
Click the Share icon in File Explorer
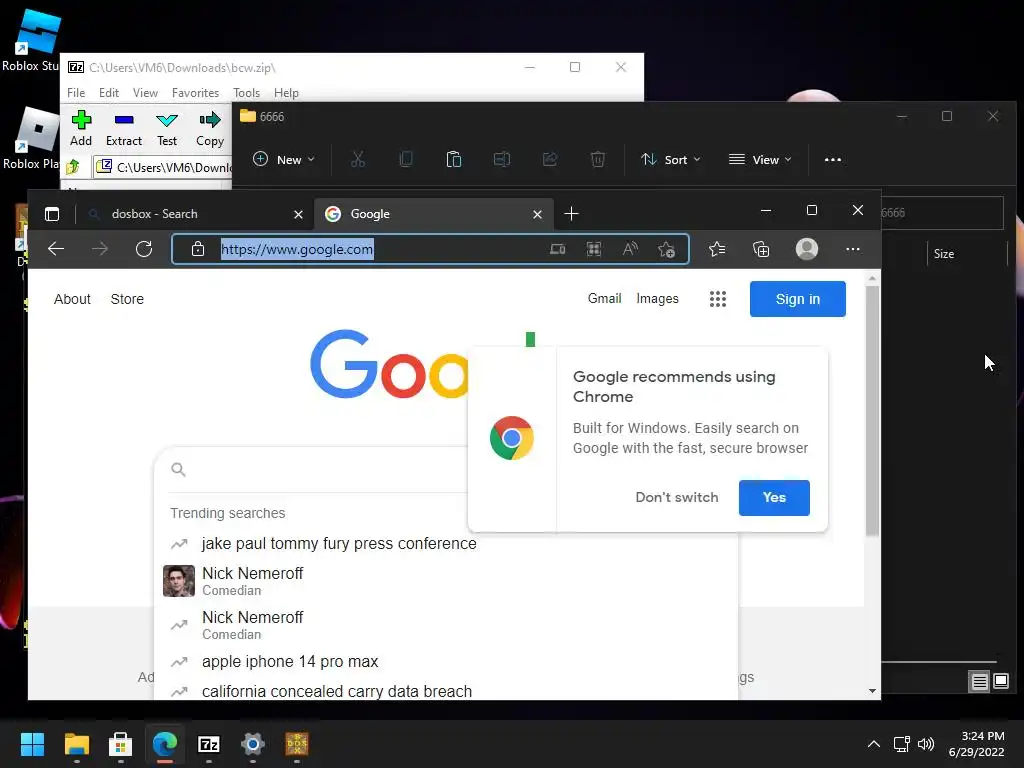click(550, 159)
